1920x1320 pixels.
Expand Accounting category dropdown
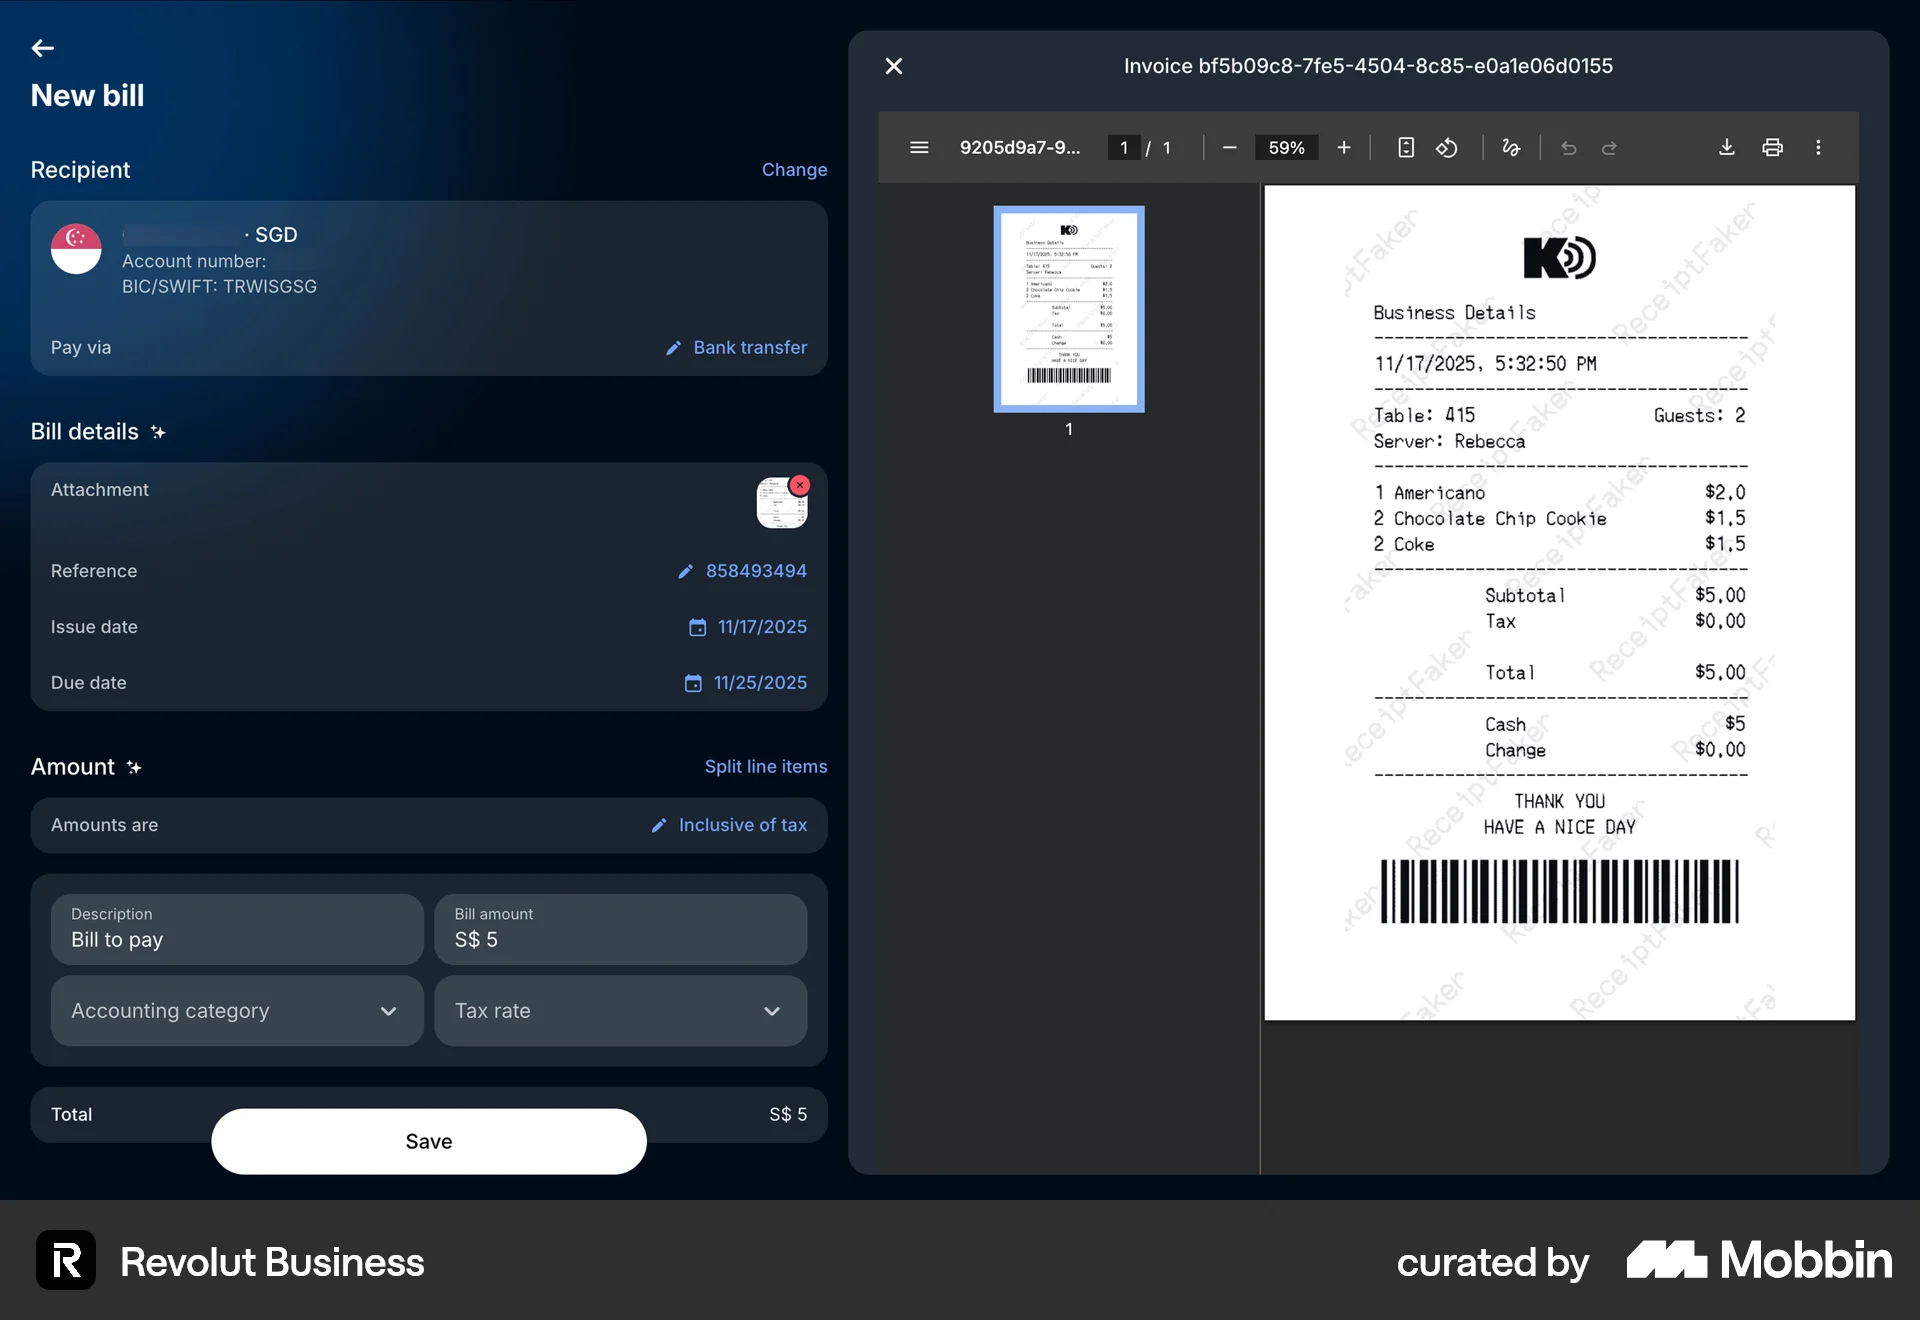click(x=237, y=1011)
